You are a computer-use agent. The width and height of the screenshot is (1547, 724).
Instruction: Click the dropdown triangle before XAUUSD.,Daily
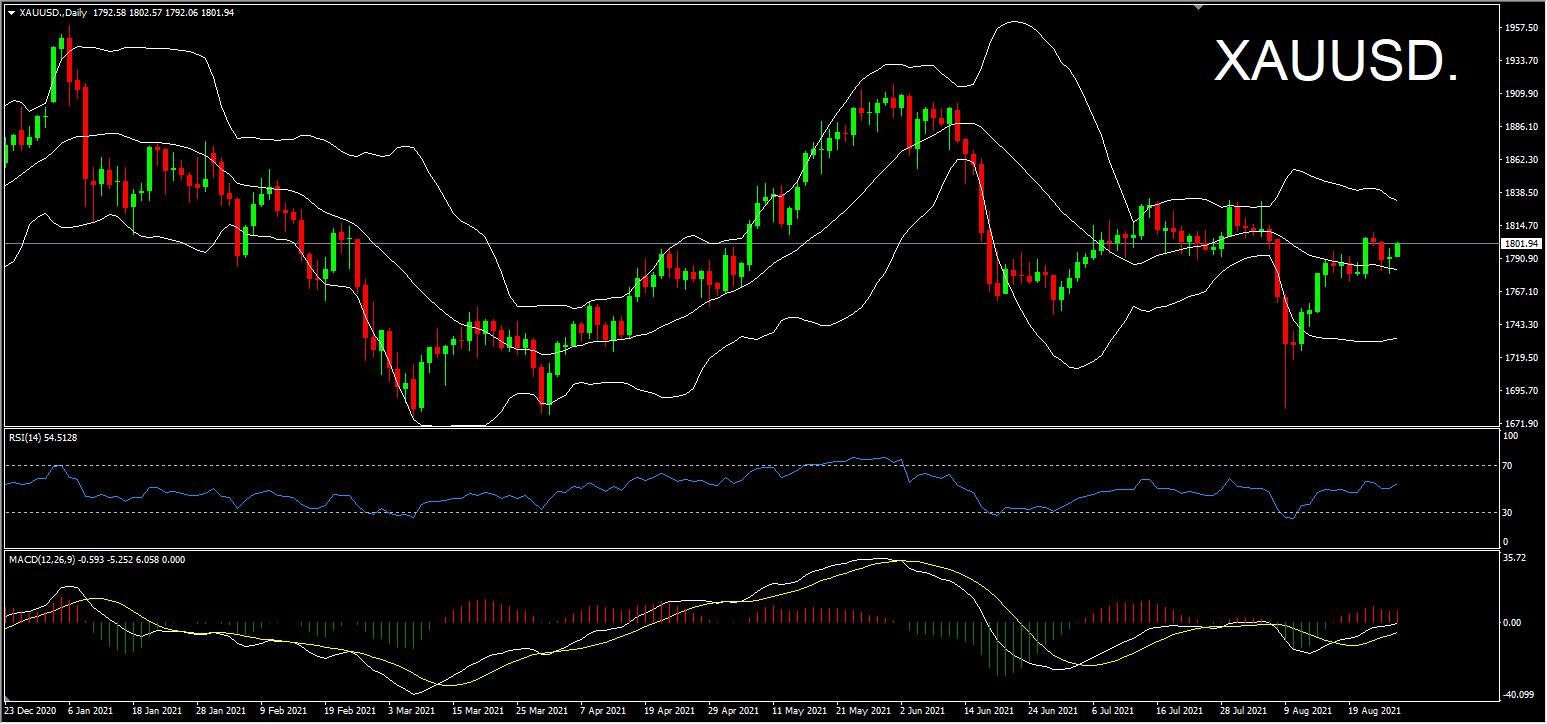11,13
